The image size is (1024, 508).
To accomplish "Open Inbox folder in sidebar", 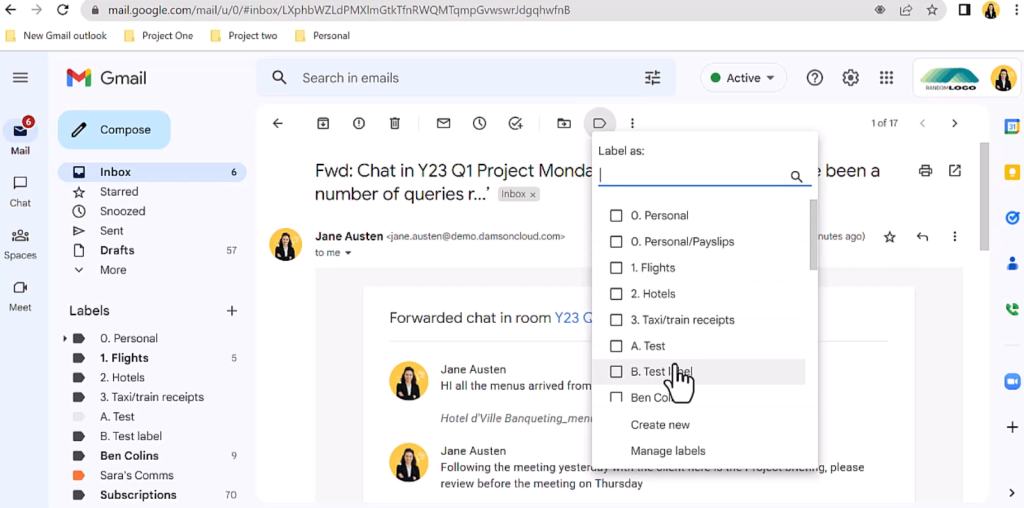I will coord(152,172).
